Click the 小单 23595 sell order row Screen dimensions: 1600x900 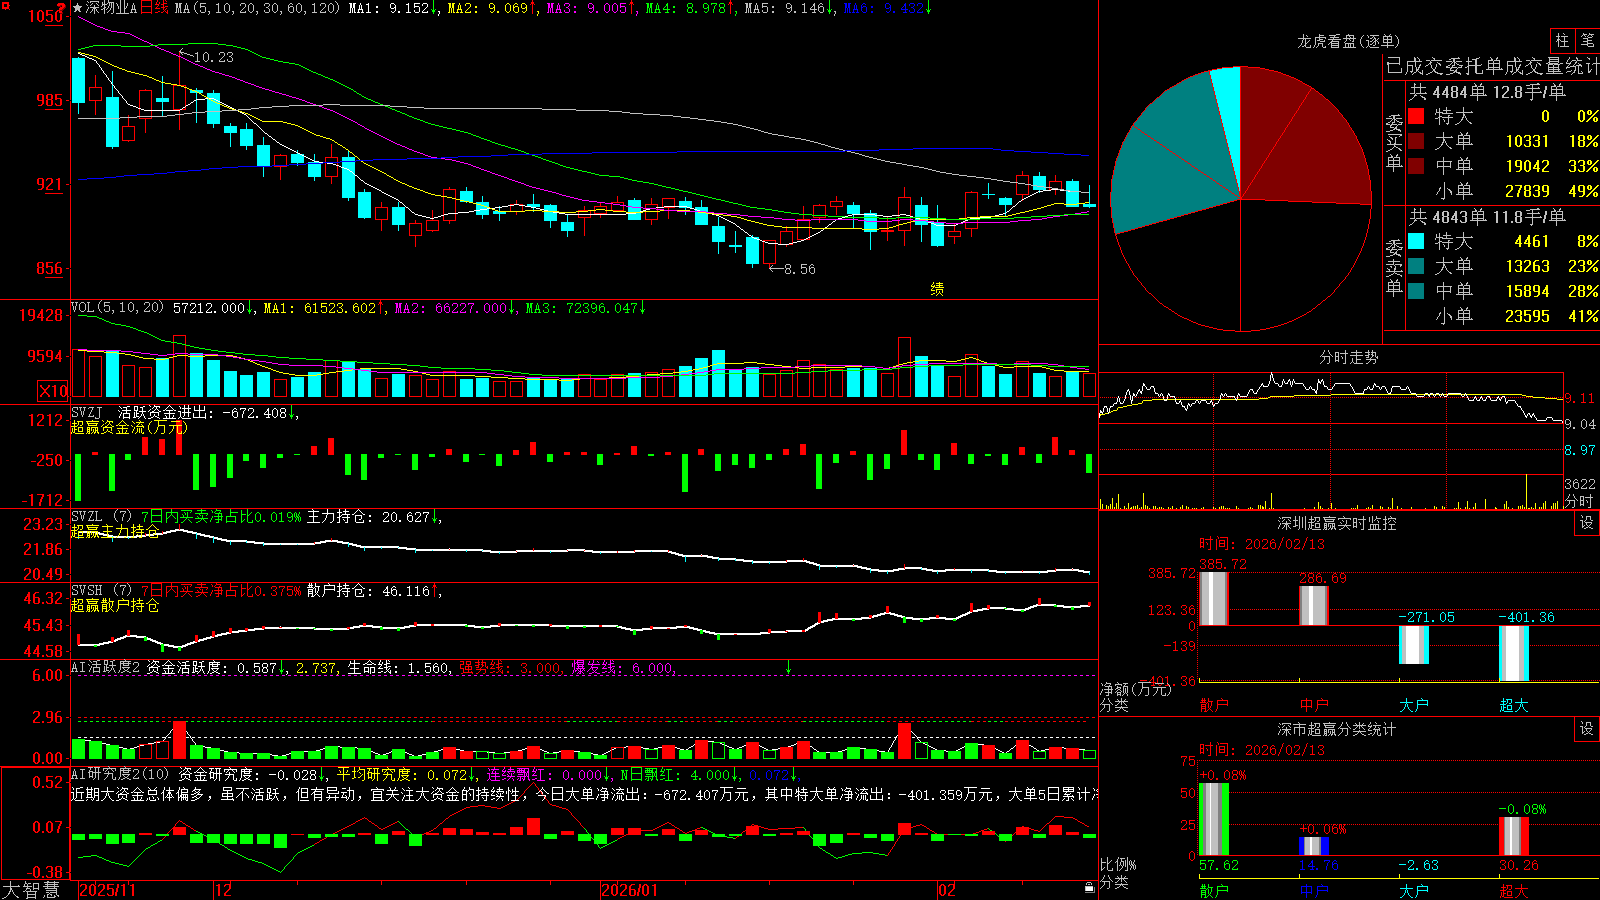(1504, 316)
